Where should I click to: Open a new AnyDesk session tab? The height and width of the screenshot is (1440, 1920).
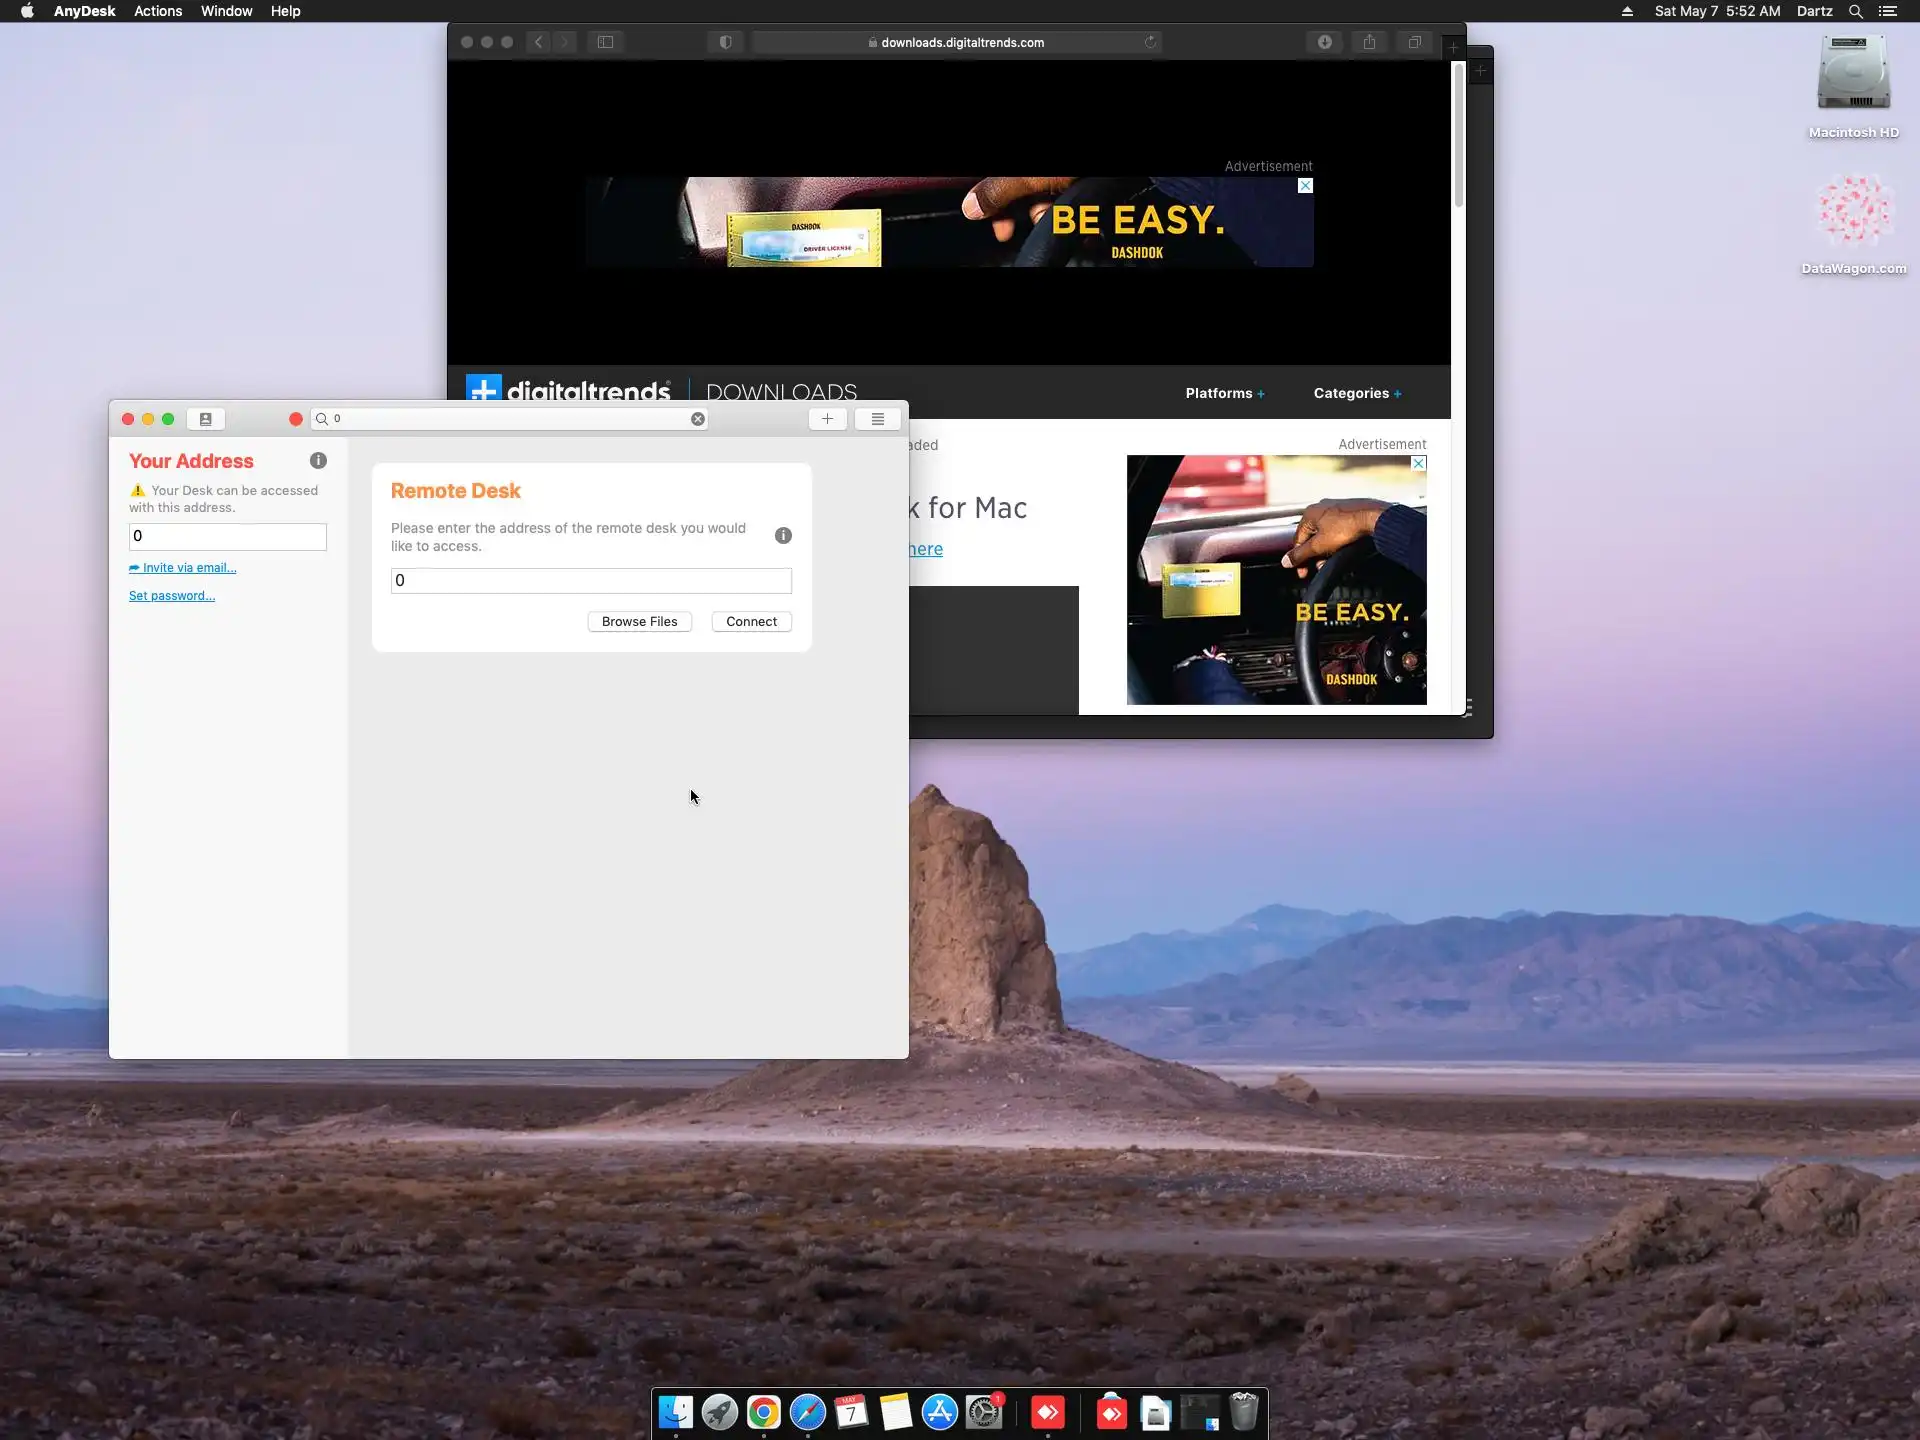[x=827, y=419]
